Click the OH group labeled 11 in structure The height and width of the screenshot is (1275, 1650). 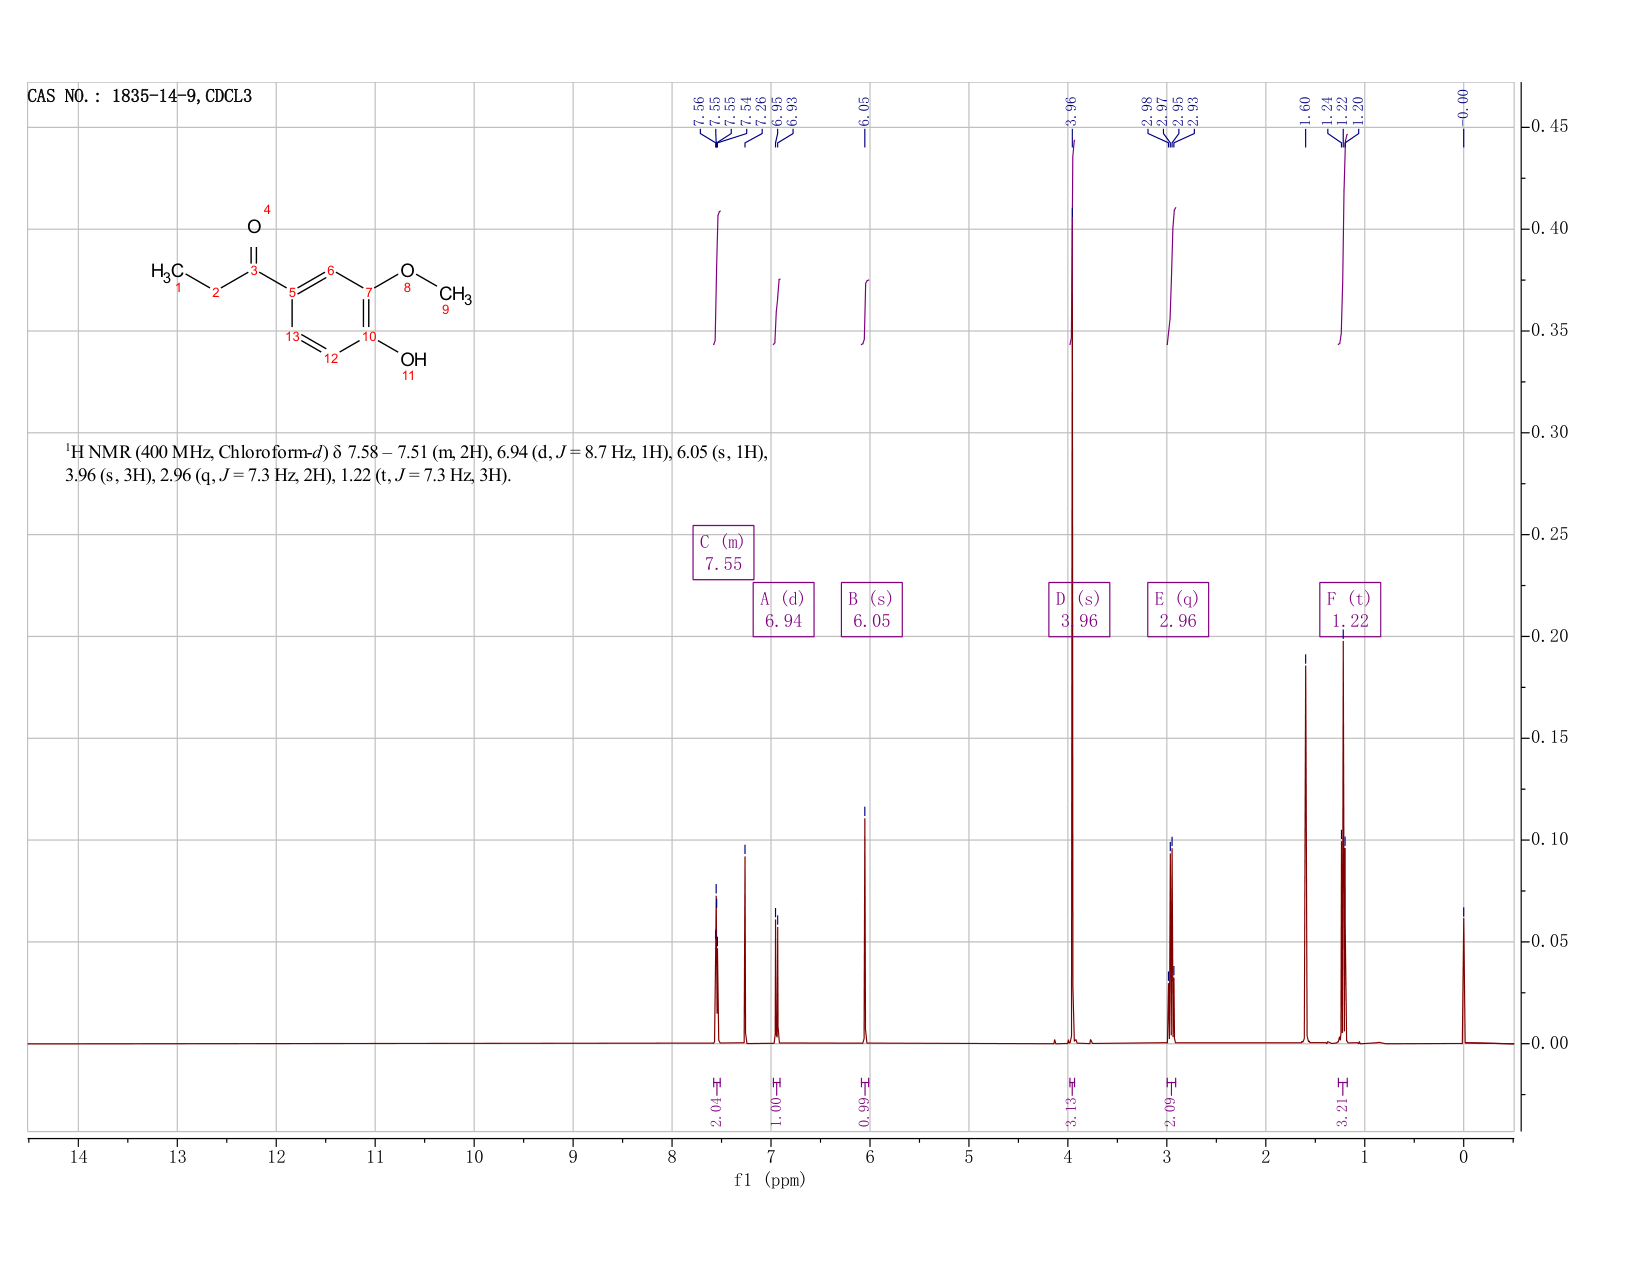pos(413,360)
